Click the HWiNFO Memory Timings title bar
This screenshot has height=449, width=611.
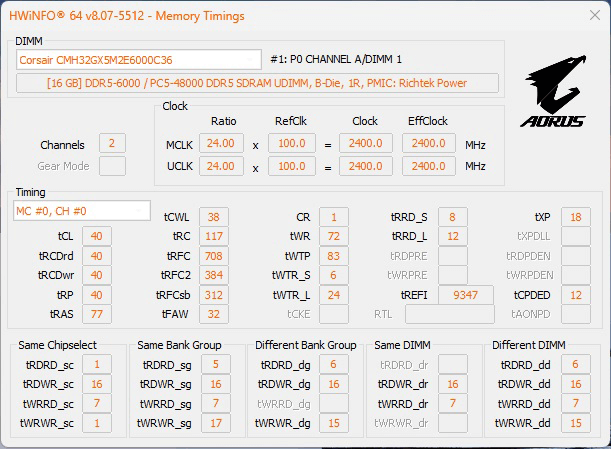tap(300, 16)
